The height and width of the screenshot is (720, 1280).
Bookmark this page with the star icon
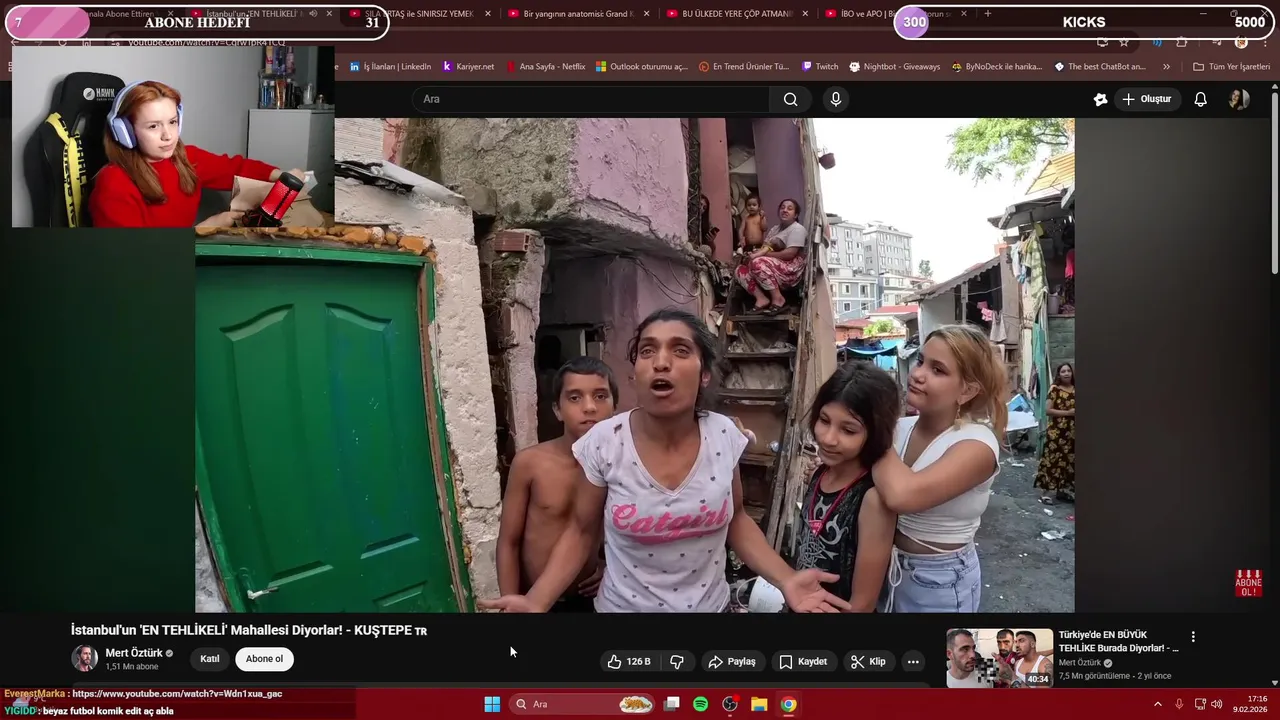pos(1124,42)
